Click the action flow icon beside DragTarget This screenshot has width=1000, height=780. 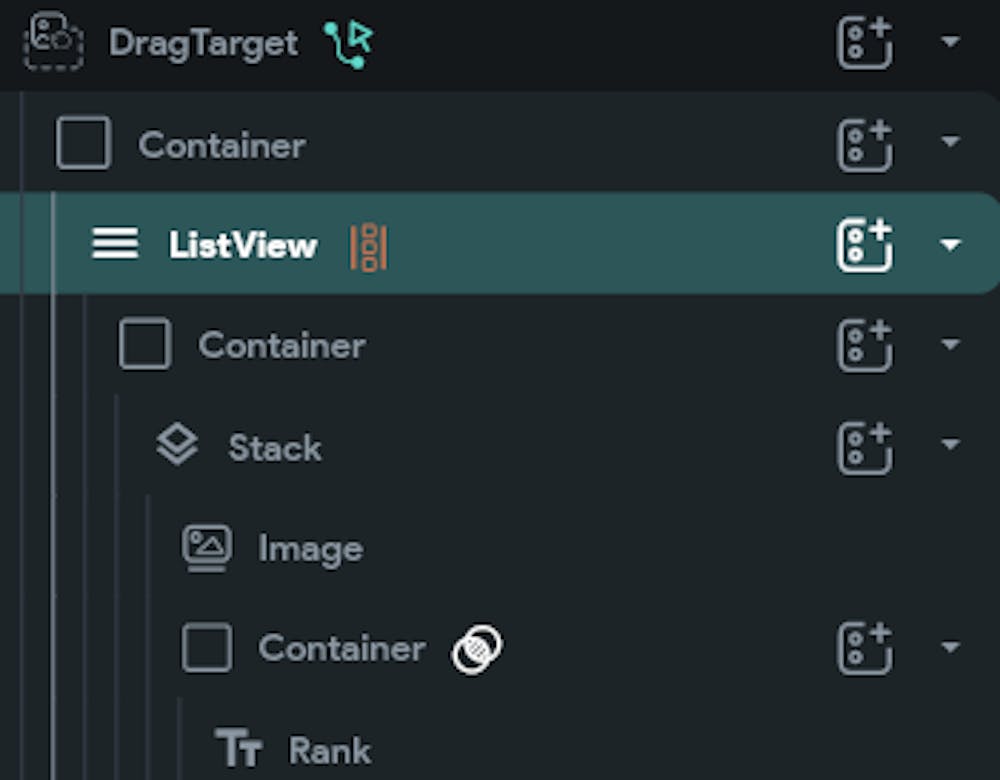pyautogui.click(x=348, y=44)
